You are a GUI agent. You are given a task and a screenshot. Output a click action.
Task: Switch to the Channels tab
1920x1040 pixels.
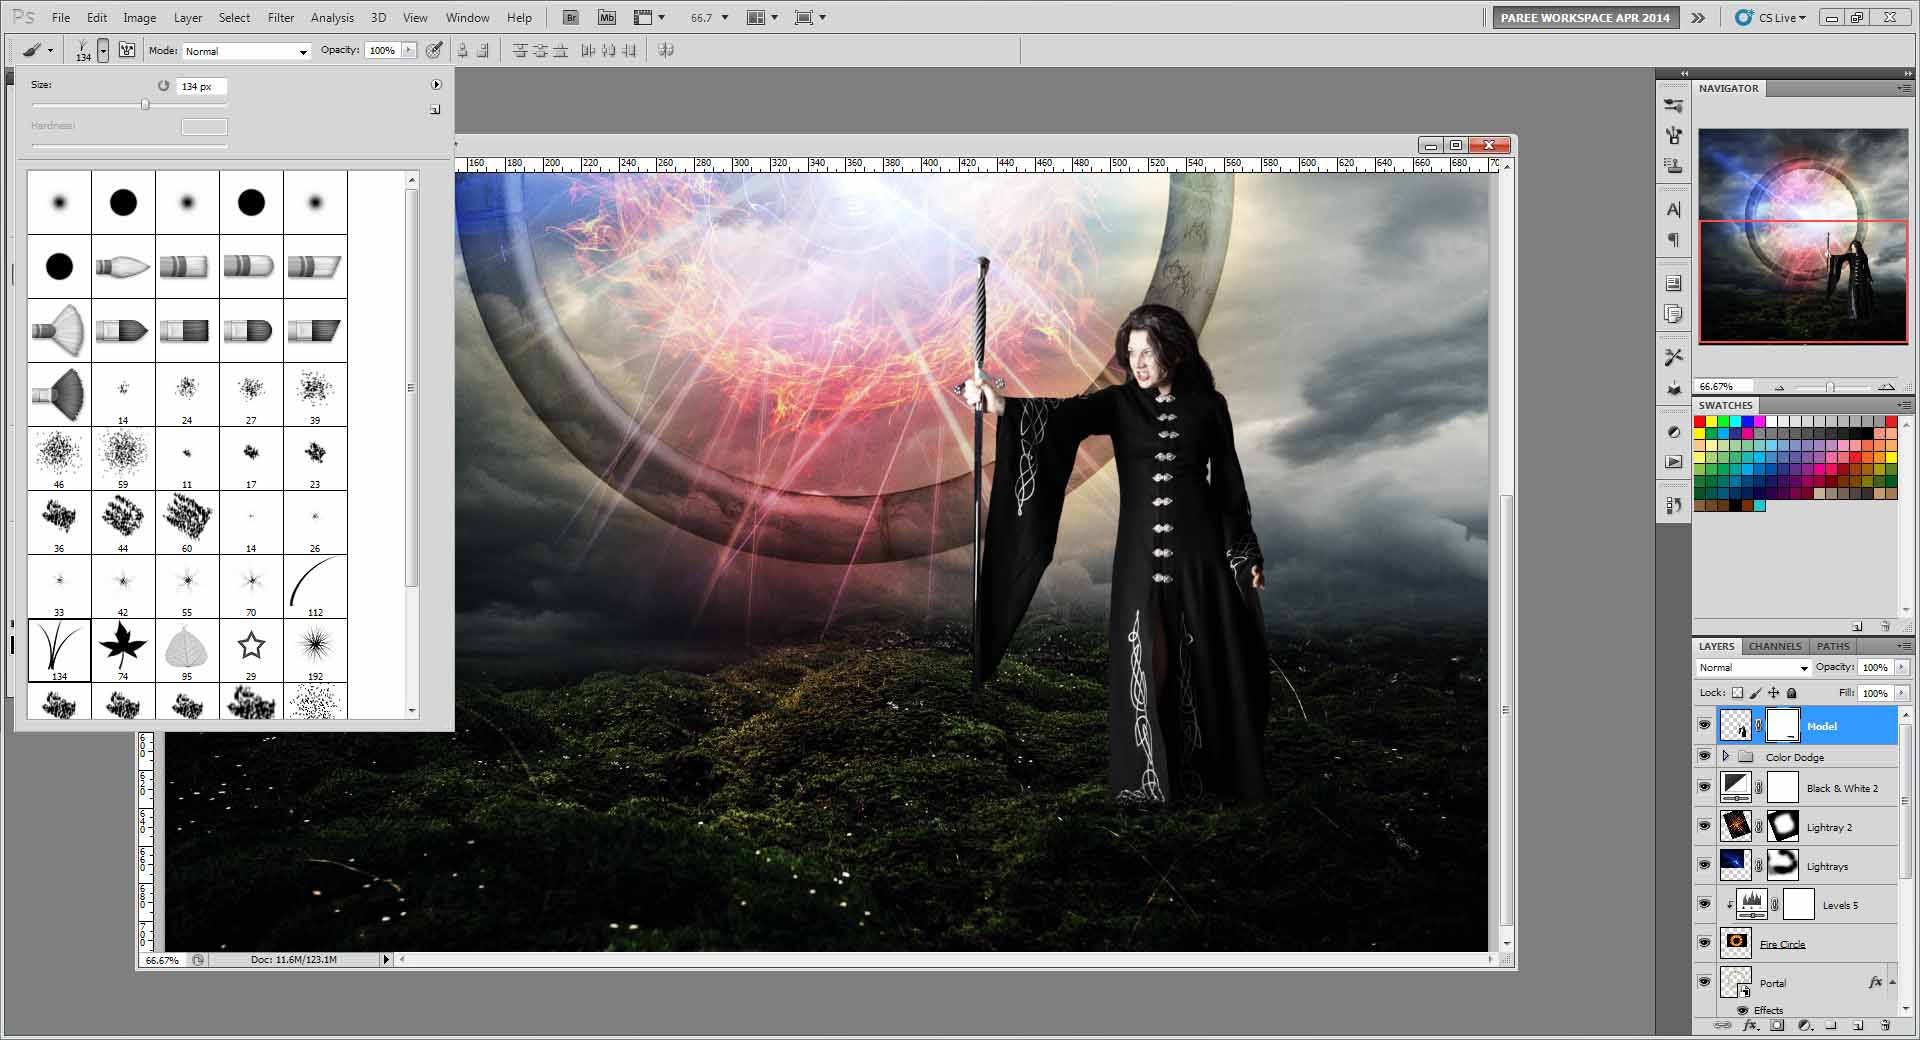pos(1774,646)
